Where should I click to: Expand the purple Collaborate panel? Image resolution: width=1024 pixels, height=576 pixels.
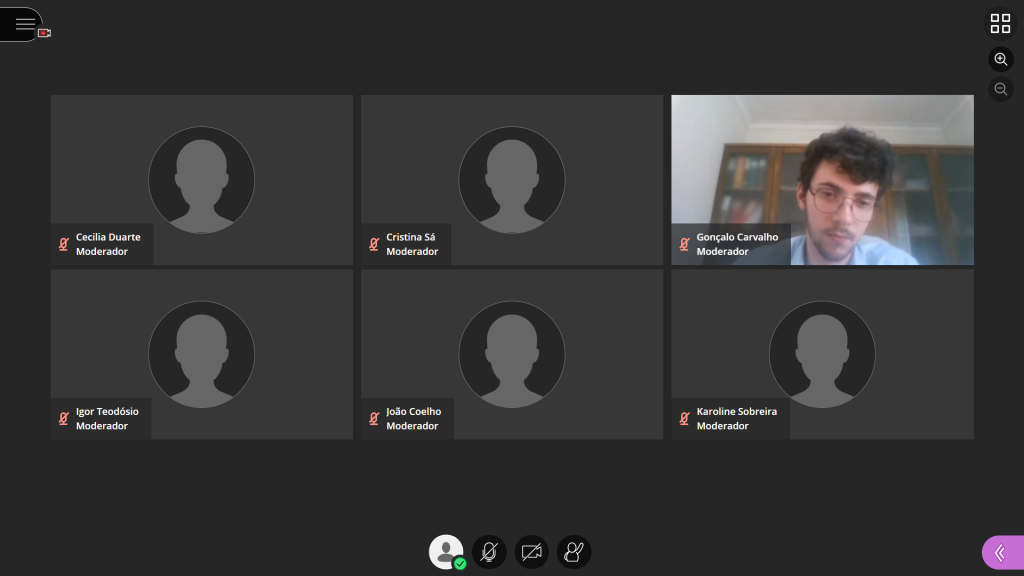pyautogui.click(x=1001, y=552)
